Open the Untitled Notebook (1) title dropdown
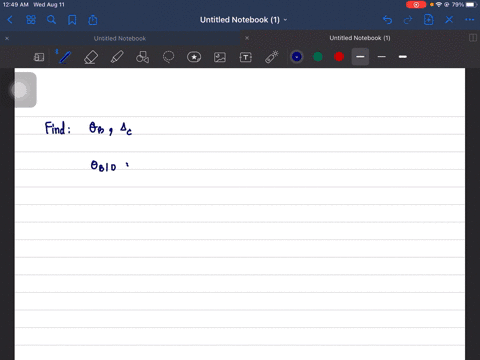Viewport: 480px width, 360px height. pyautogui.click(x=243, y=20)
